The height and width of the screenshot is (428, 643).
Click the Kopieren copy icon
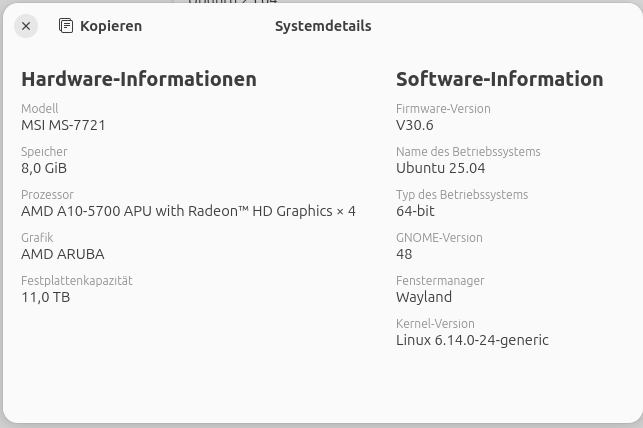66,26
